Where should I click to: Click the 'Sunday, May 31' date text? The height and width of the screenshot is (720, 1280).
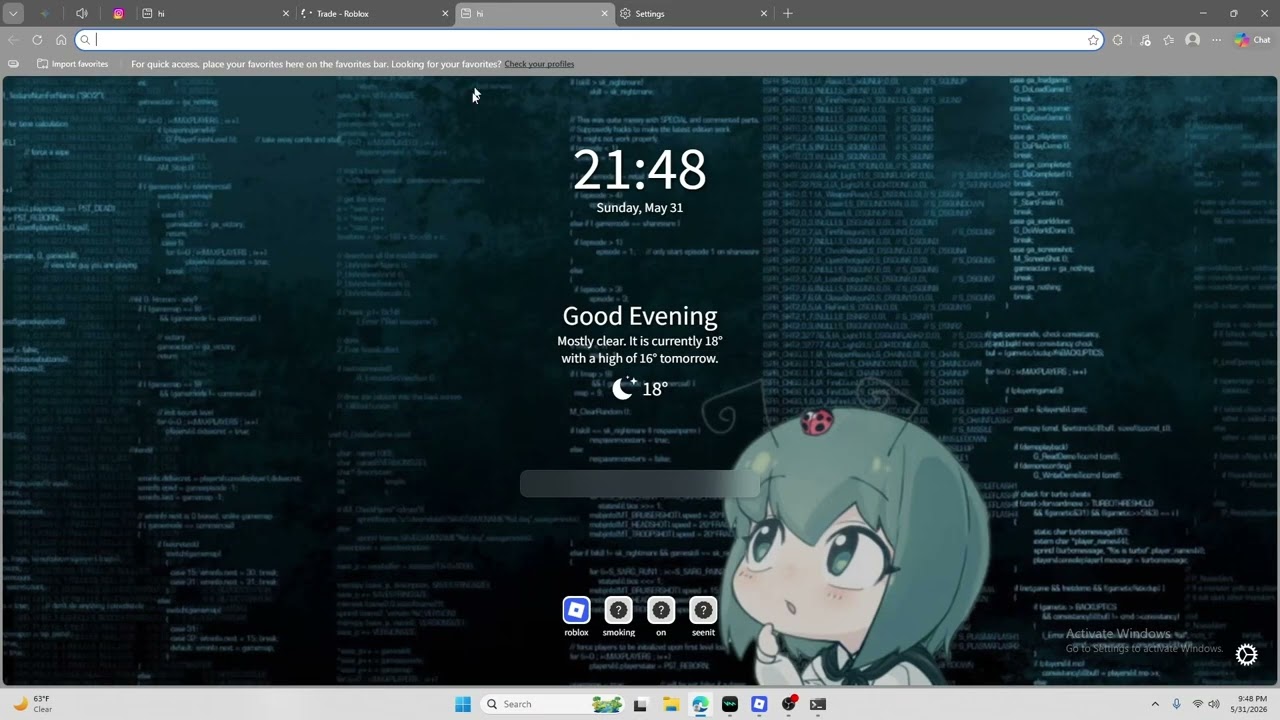pyautogui.click(x=640, y=208)
